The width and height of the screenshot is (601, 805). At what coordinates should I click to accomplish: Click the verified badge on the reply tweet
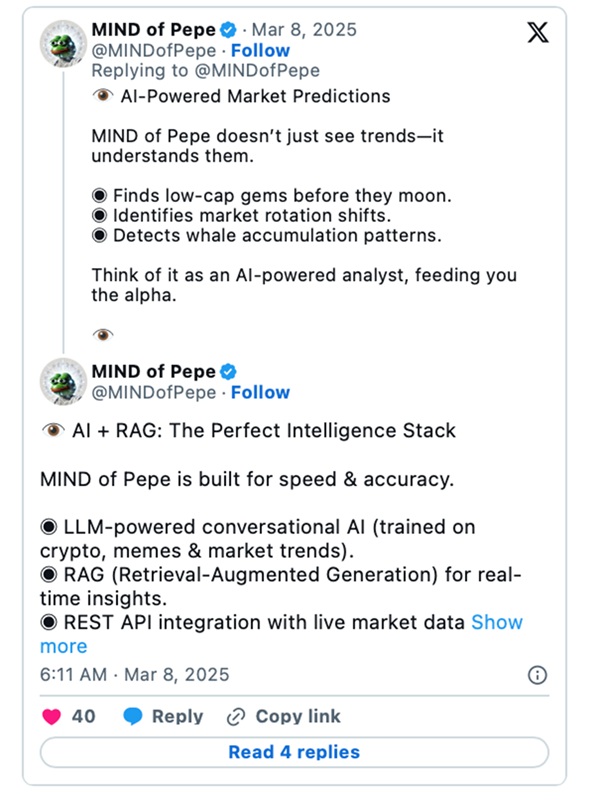(228, 30)
